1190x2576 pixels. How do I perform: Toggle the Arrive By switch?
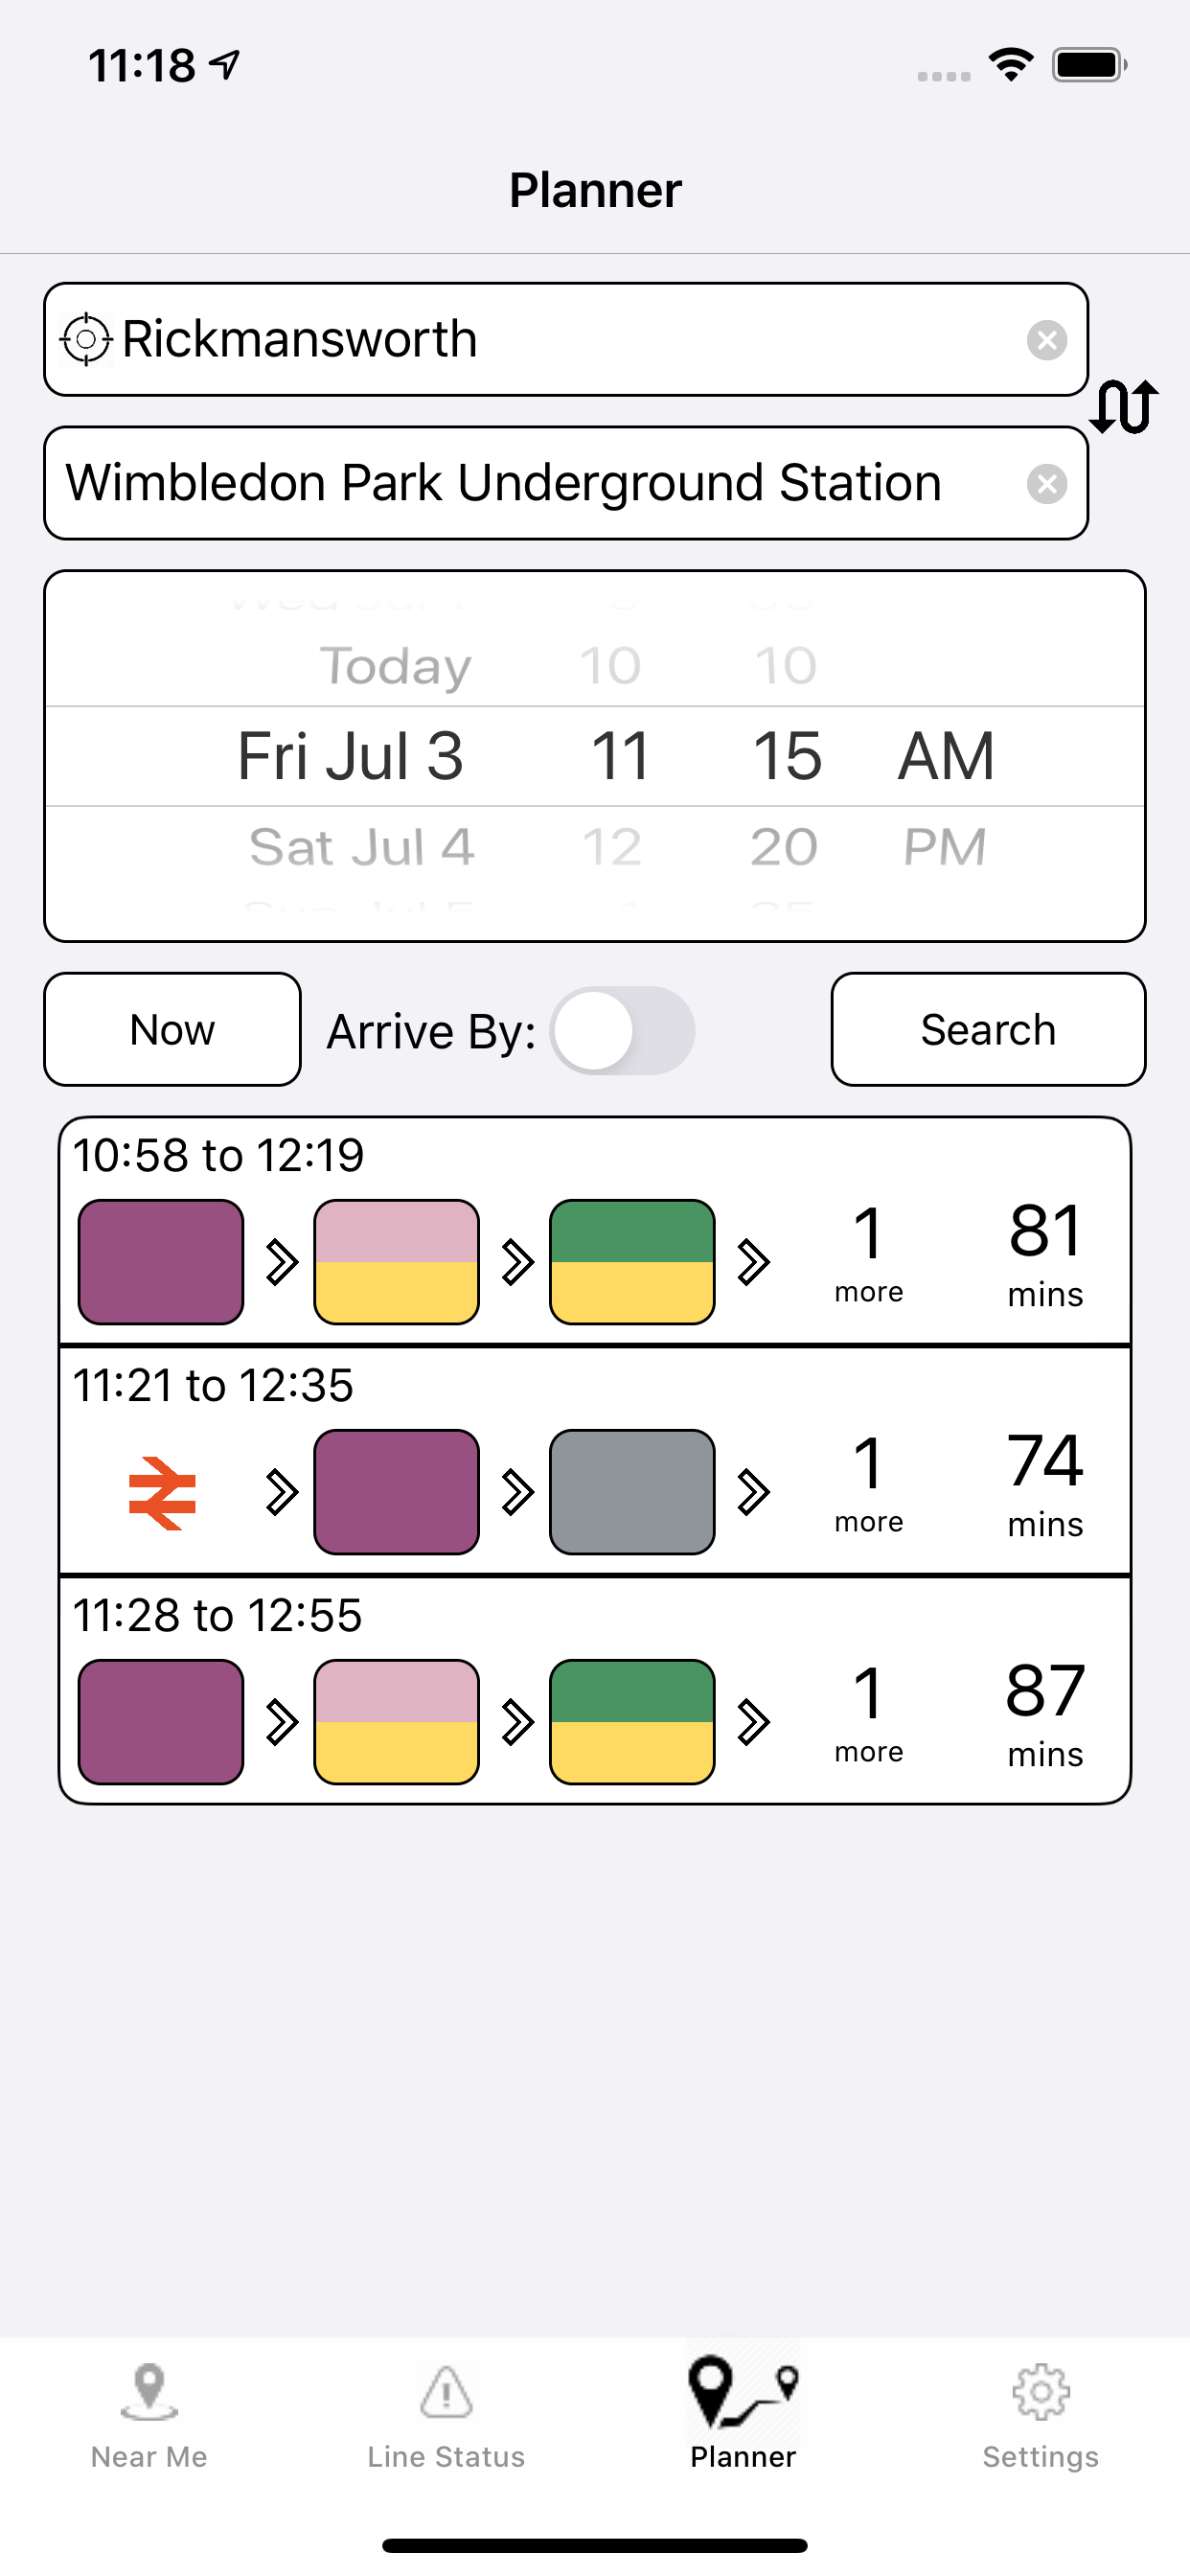(622, 1031)
